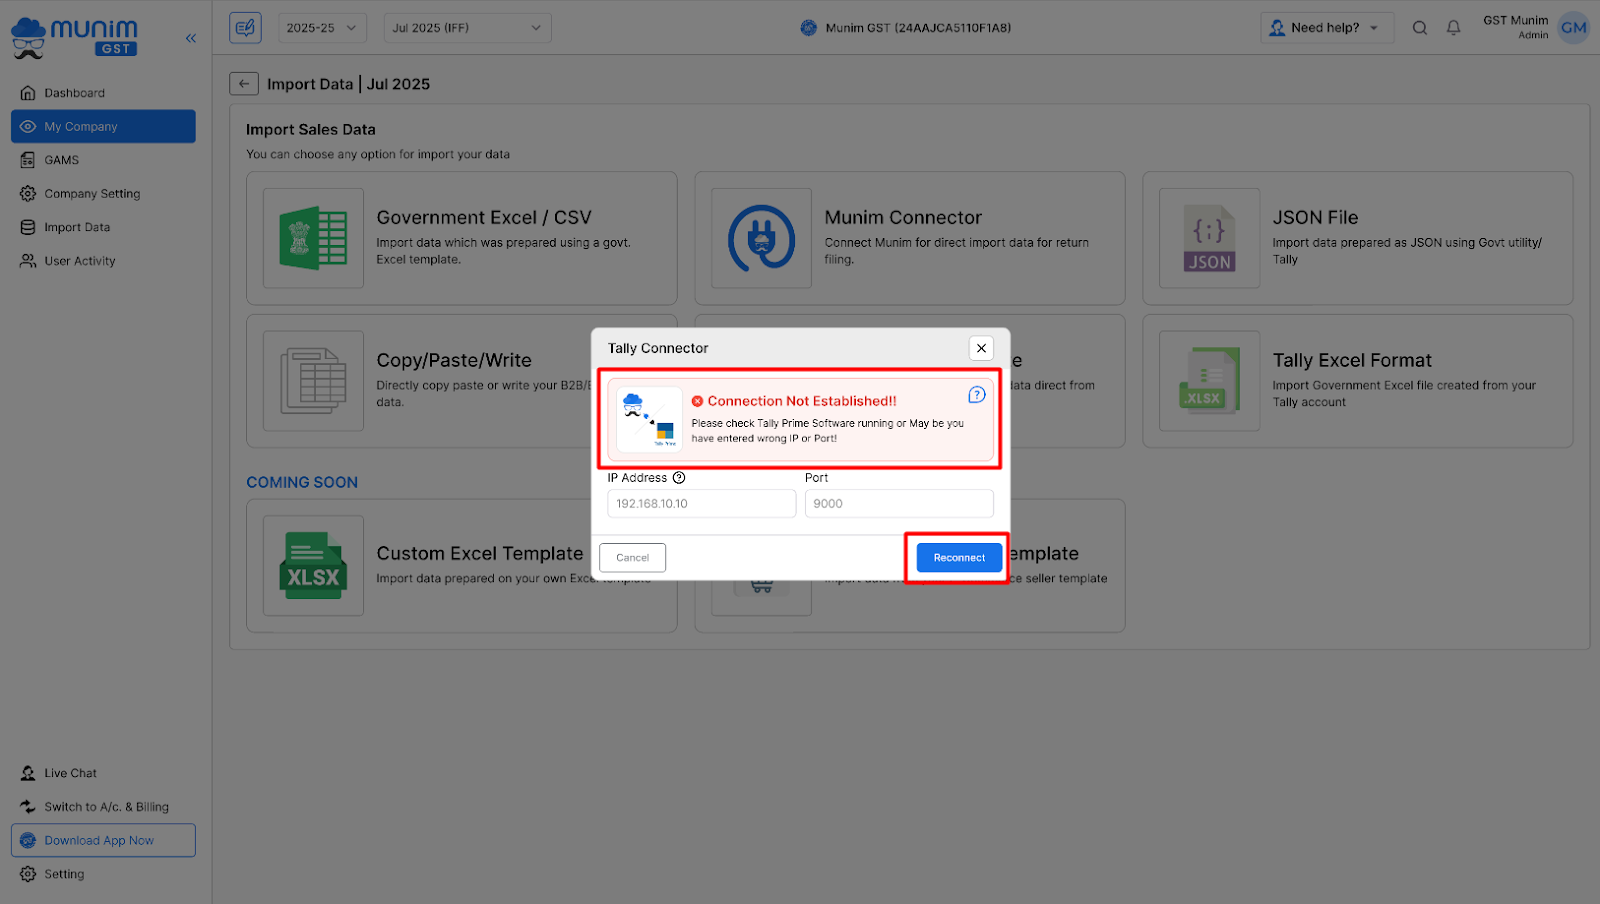The image size is (1600, 904).
Task: Open Company Setting in sidebar
Action: (92, 194)
